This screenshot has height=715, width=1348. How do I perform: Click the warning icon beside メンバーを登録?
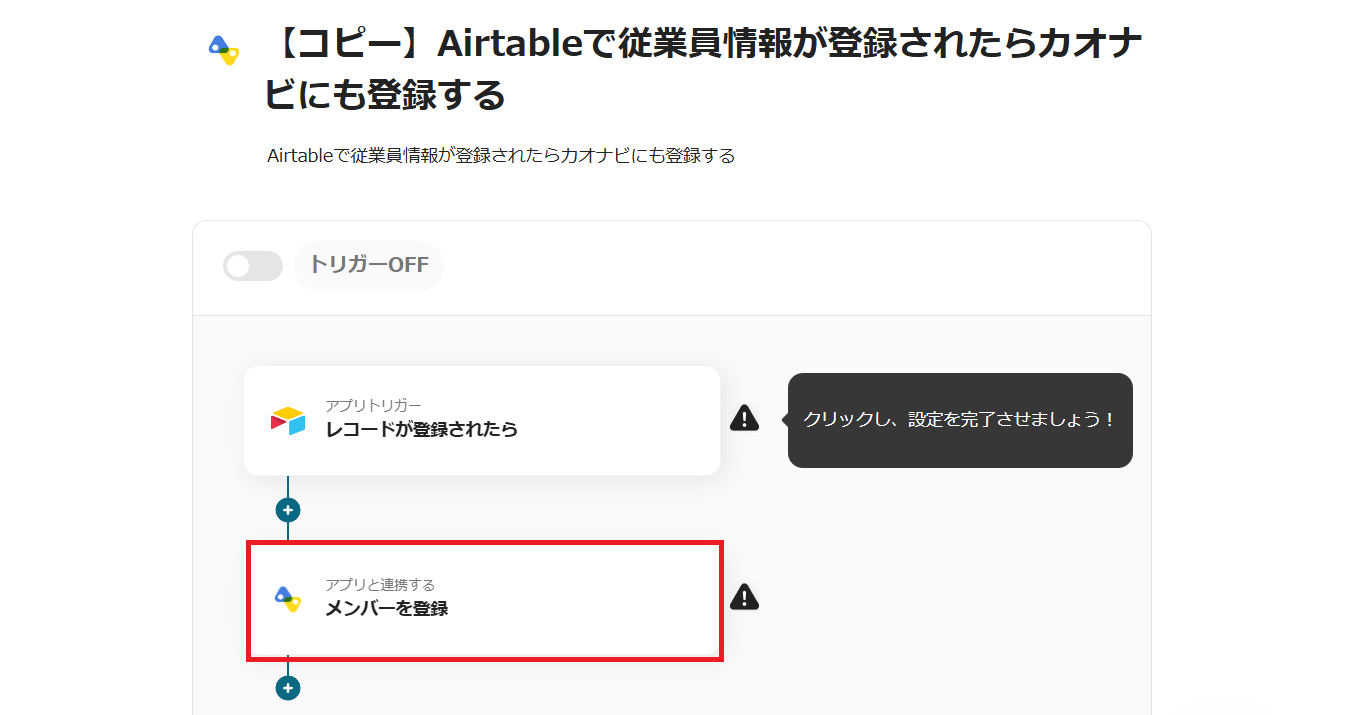point(744,597)
